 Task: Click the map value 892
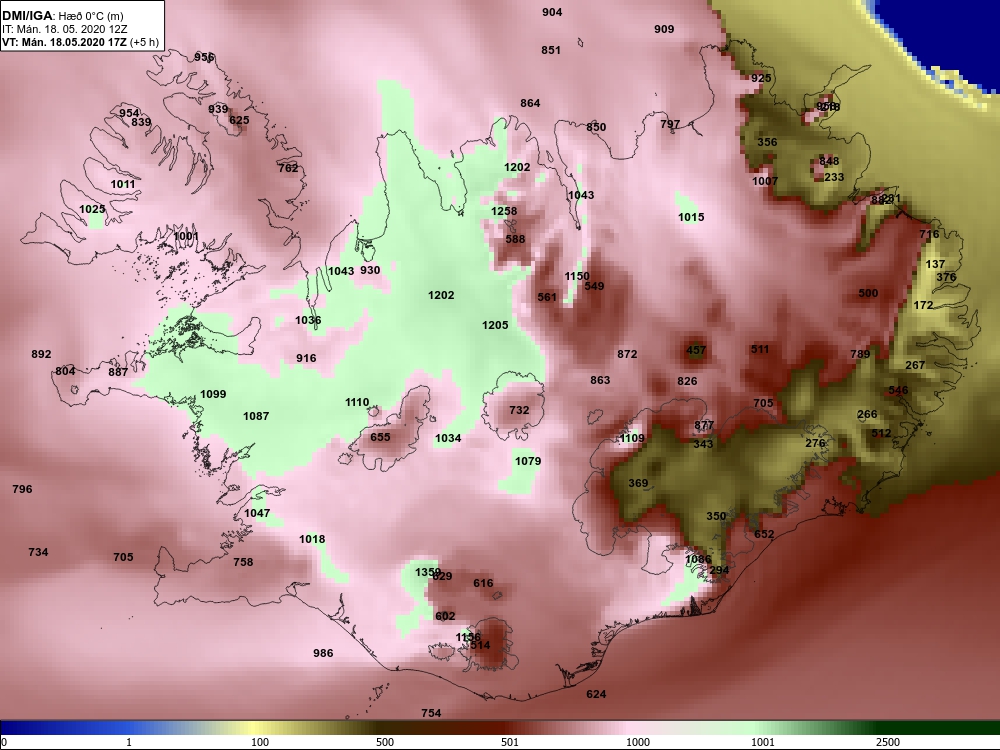pyautogui.click(x=41, y=354)
